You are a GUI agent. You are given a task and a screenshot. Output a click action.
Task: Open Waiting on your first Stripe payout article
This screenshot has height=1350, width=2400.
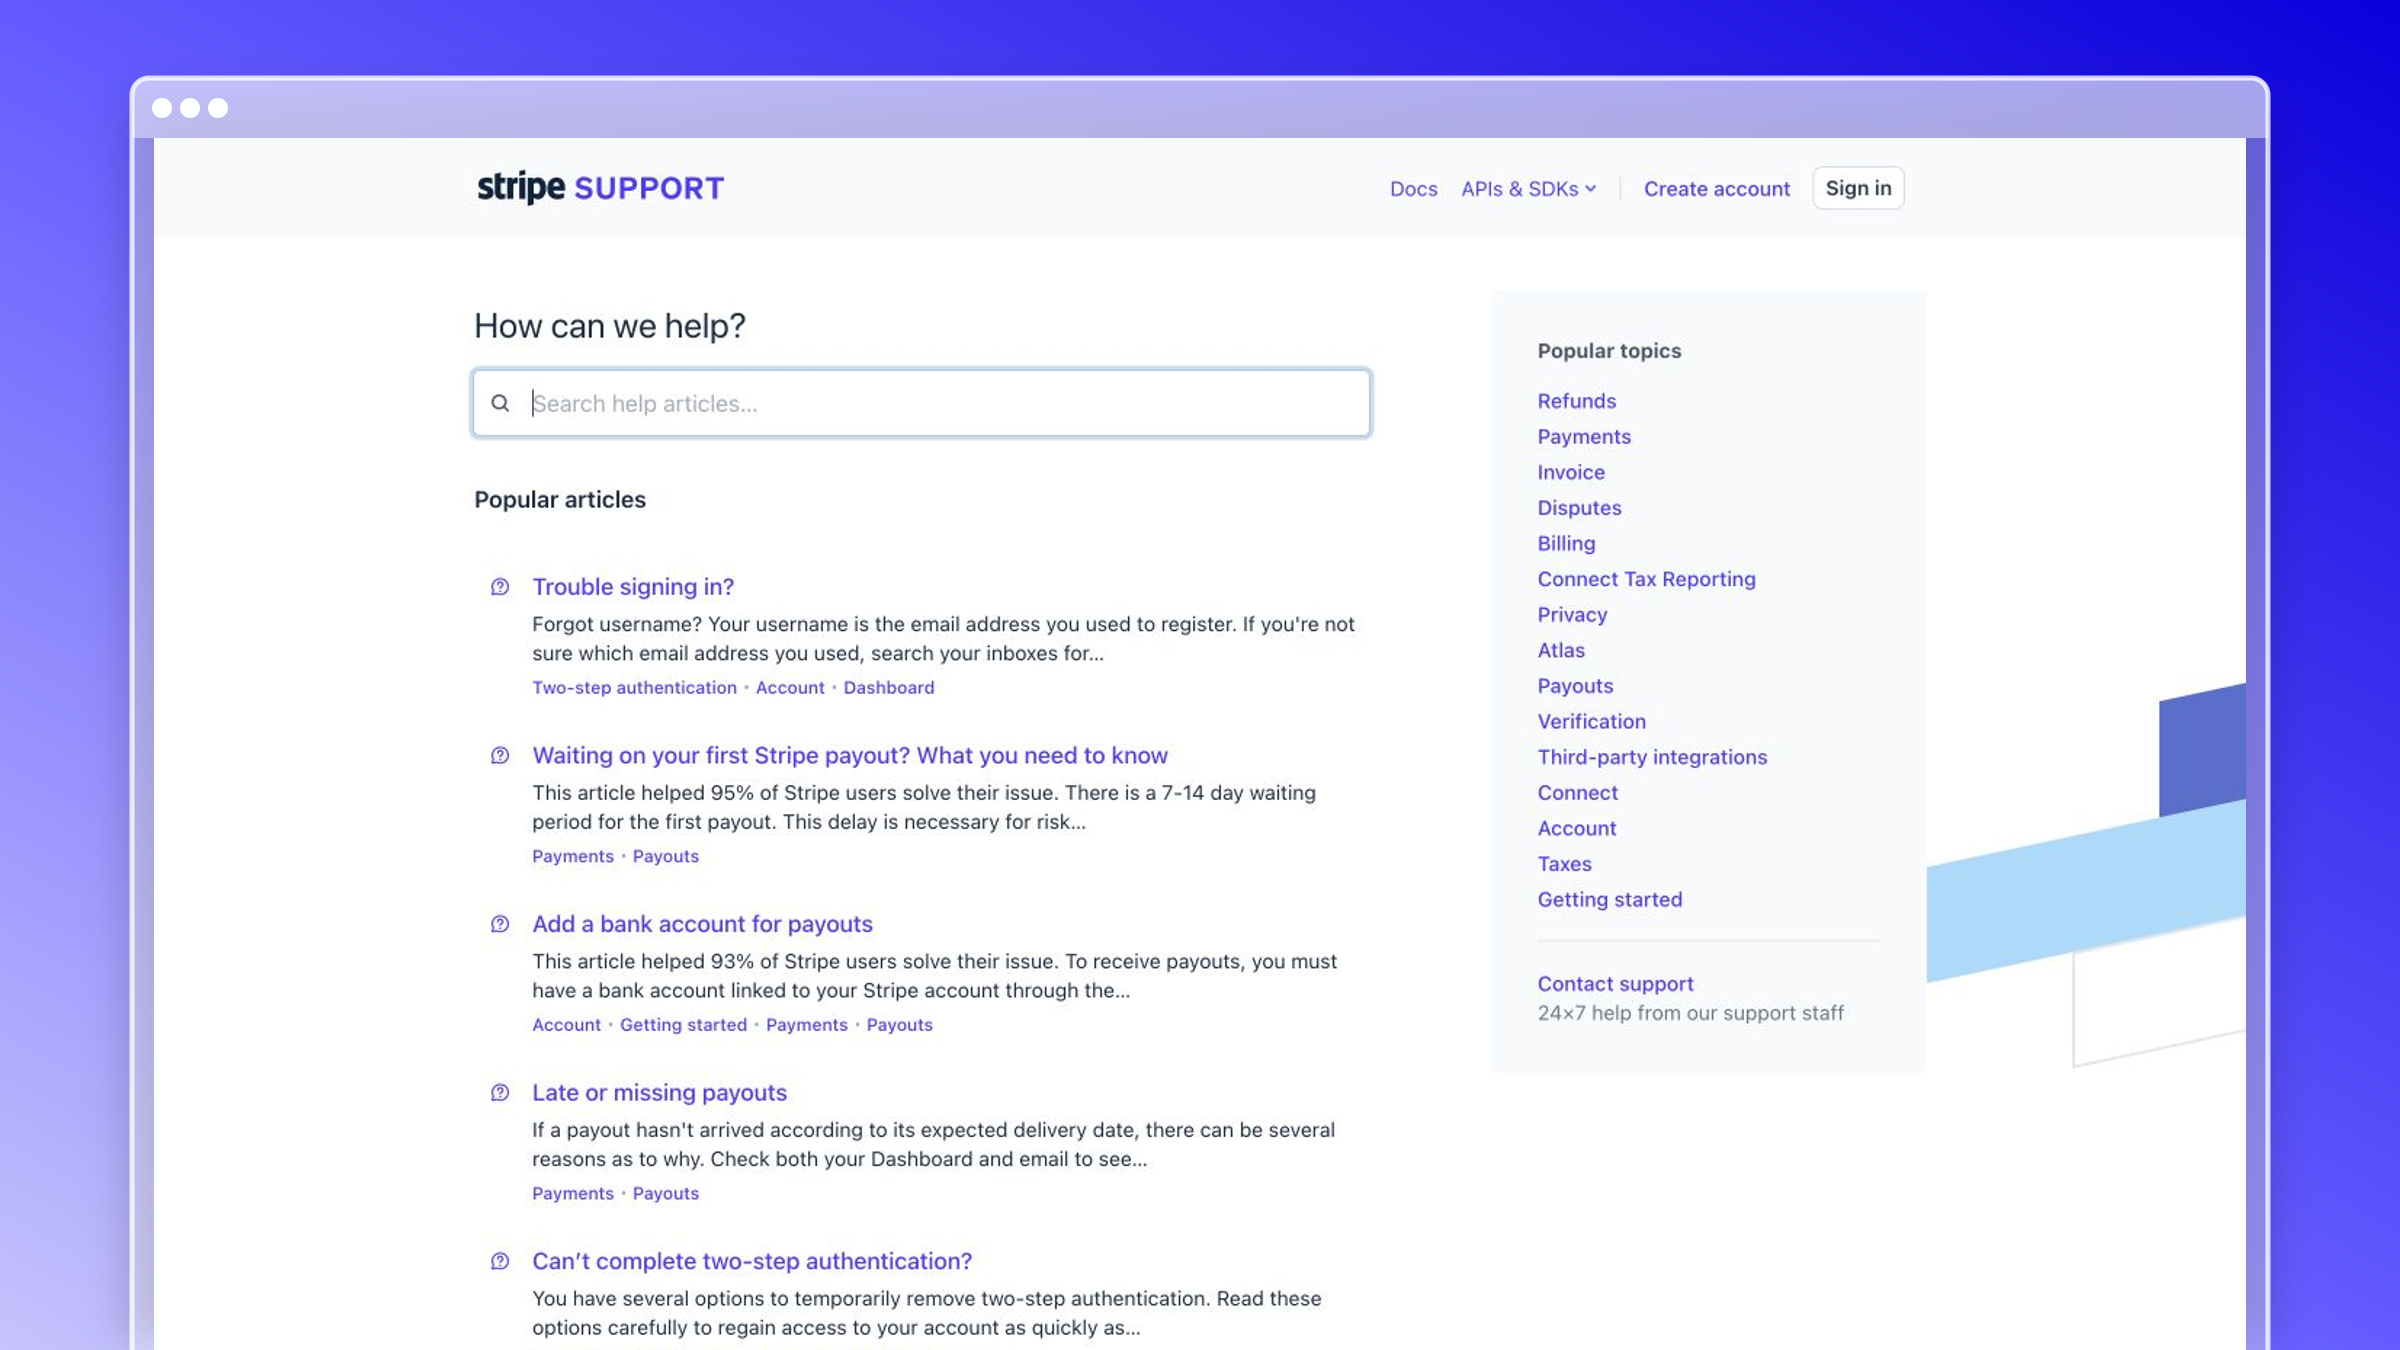pyautogui.click(x=850, y=756)
